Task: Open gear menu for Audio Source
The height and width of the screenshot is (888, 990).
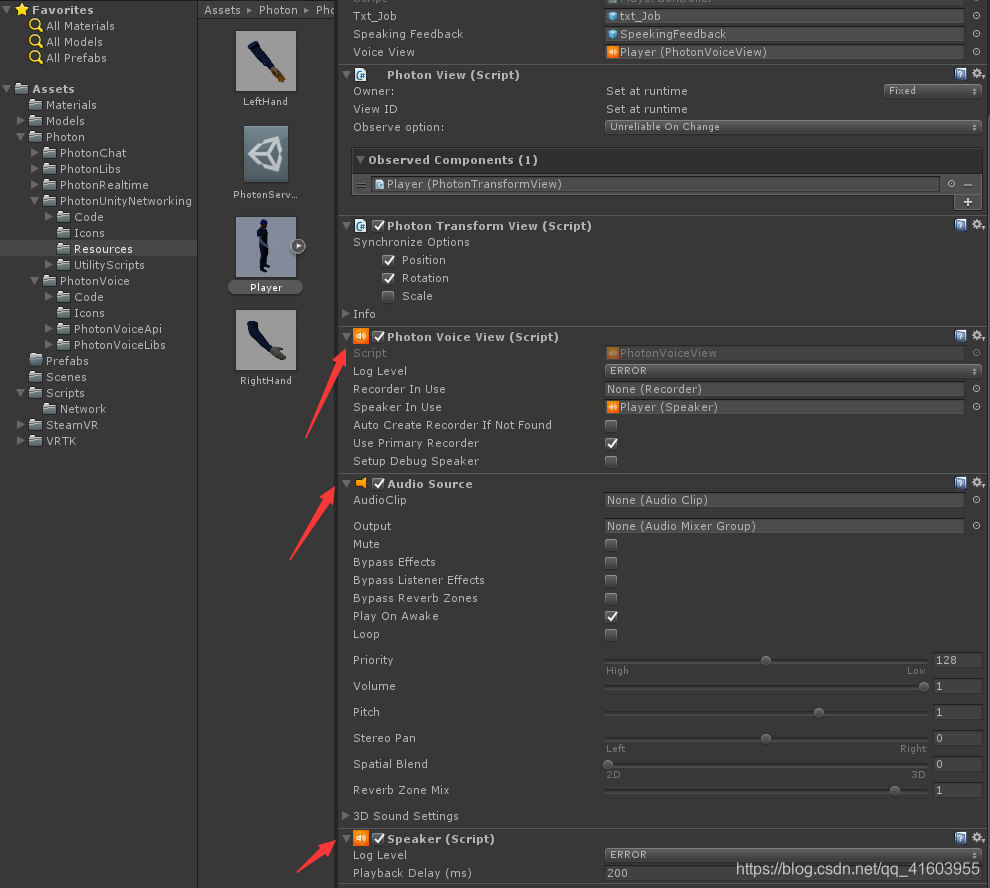Action: click(x=978, y=483)
